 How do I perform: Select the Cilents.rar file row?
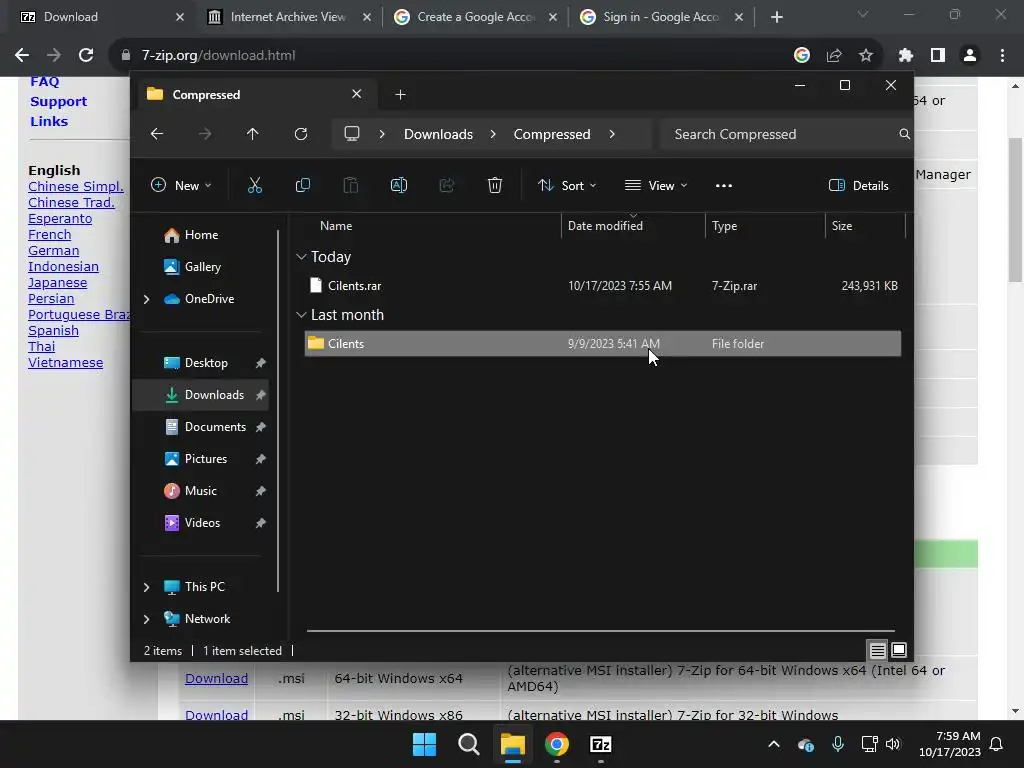click(602, 285)
